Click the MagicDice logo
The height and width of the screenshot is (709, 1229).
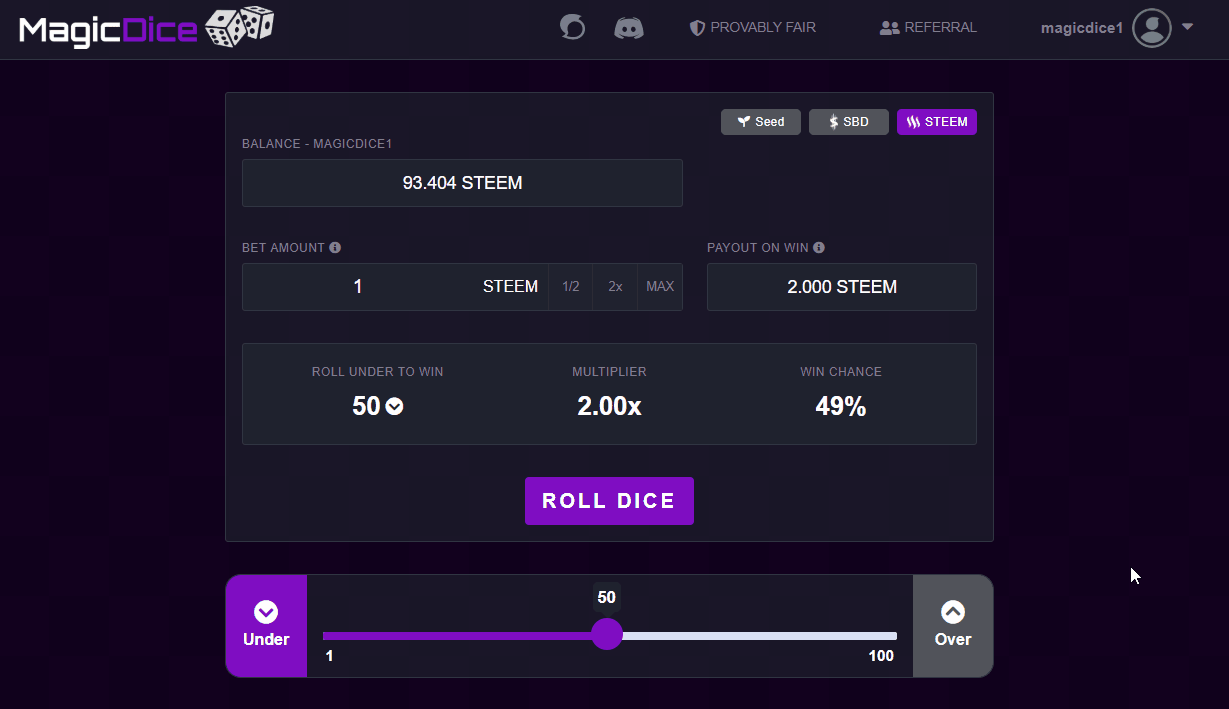tap(146, 28)
